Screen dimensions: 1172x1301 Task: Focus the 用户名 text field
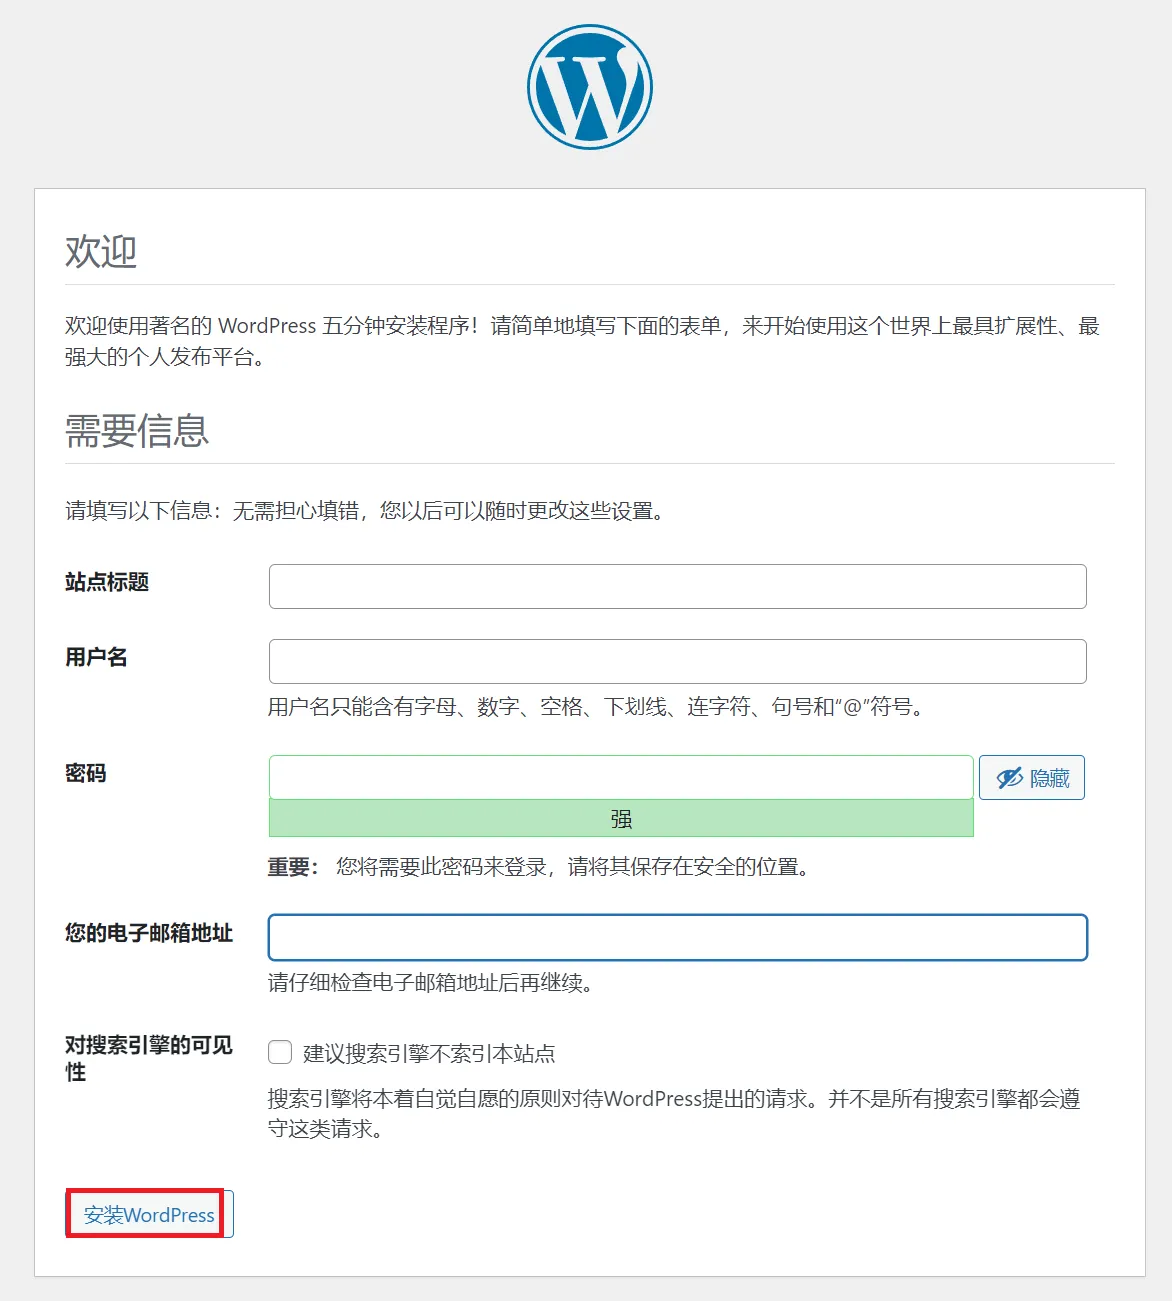click(678, 661)
